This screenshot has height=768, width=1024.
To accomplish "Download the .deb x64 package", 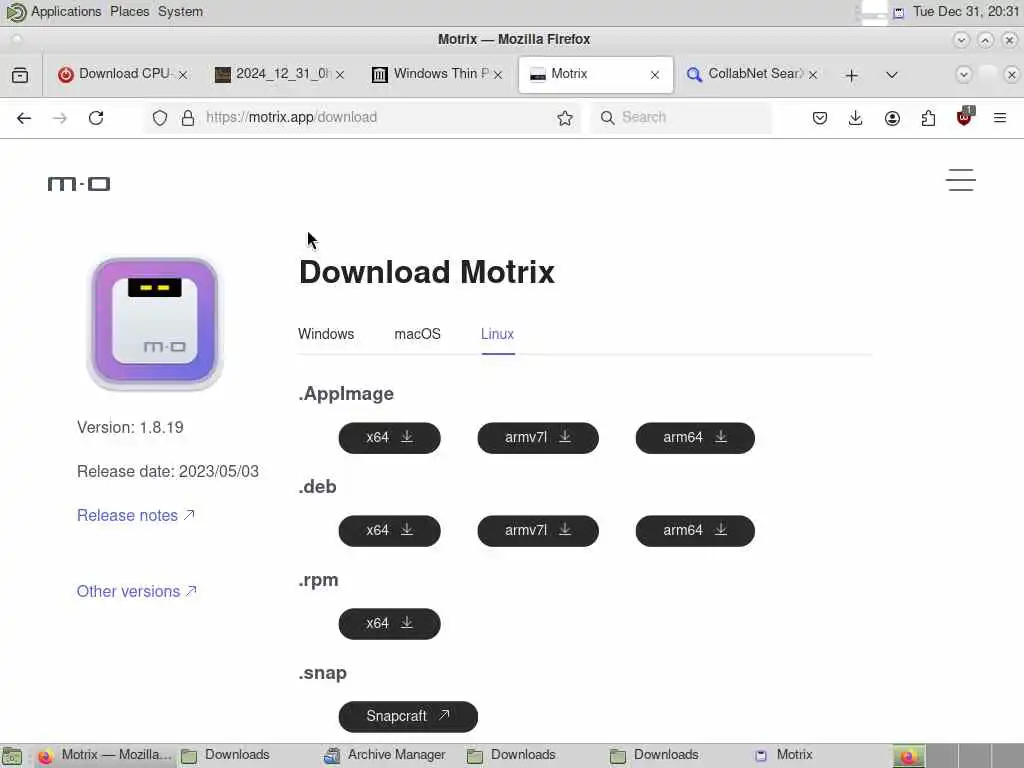I will pos(389,531).
